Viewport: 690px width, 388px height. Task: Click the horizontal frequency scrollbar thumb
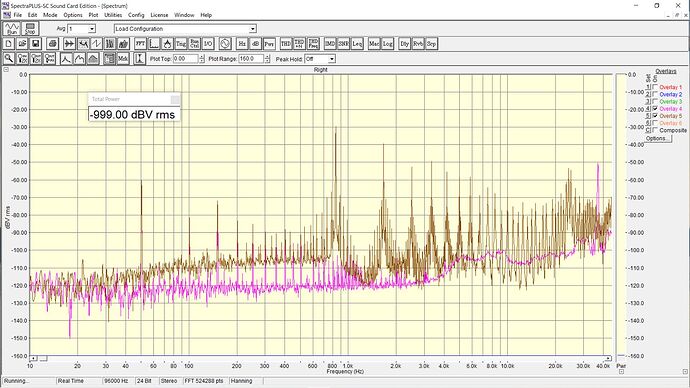(x=43, y=359)
